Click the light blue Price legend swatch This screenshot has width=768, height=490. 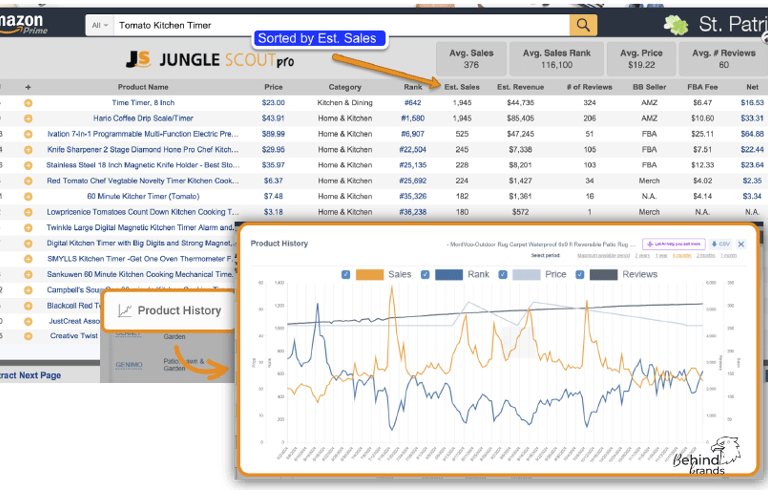(x=527, y=274)
